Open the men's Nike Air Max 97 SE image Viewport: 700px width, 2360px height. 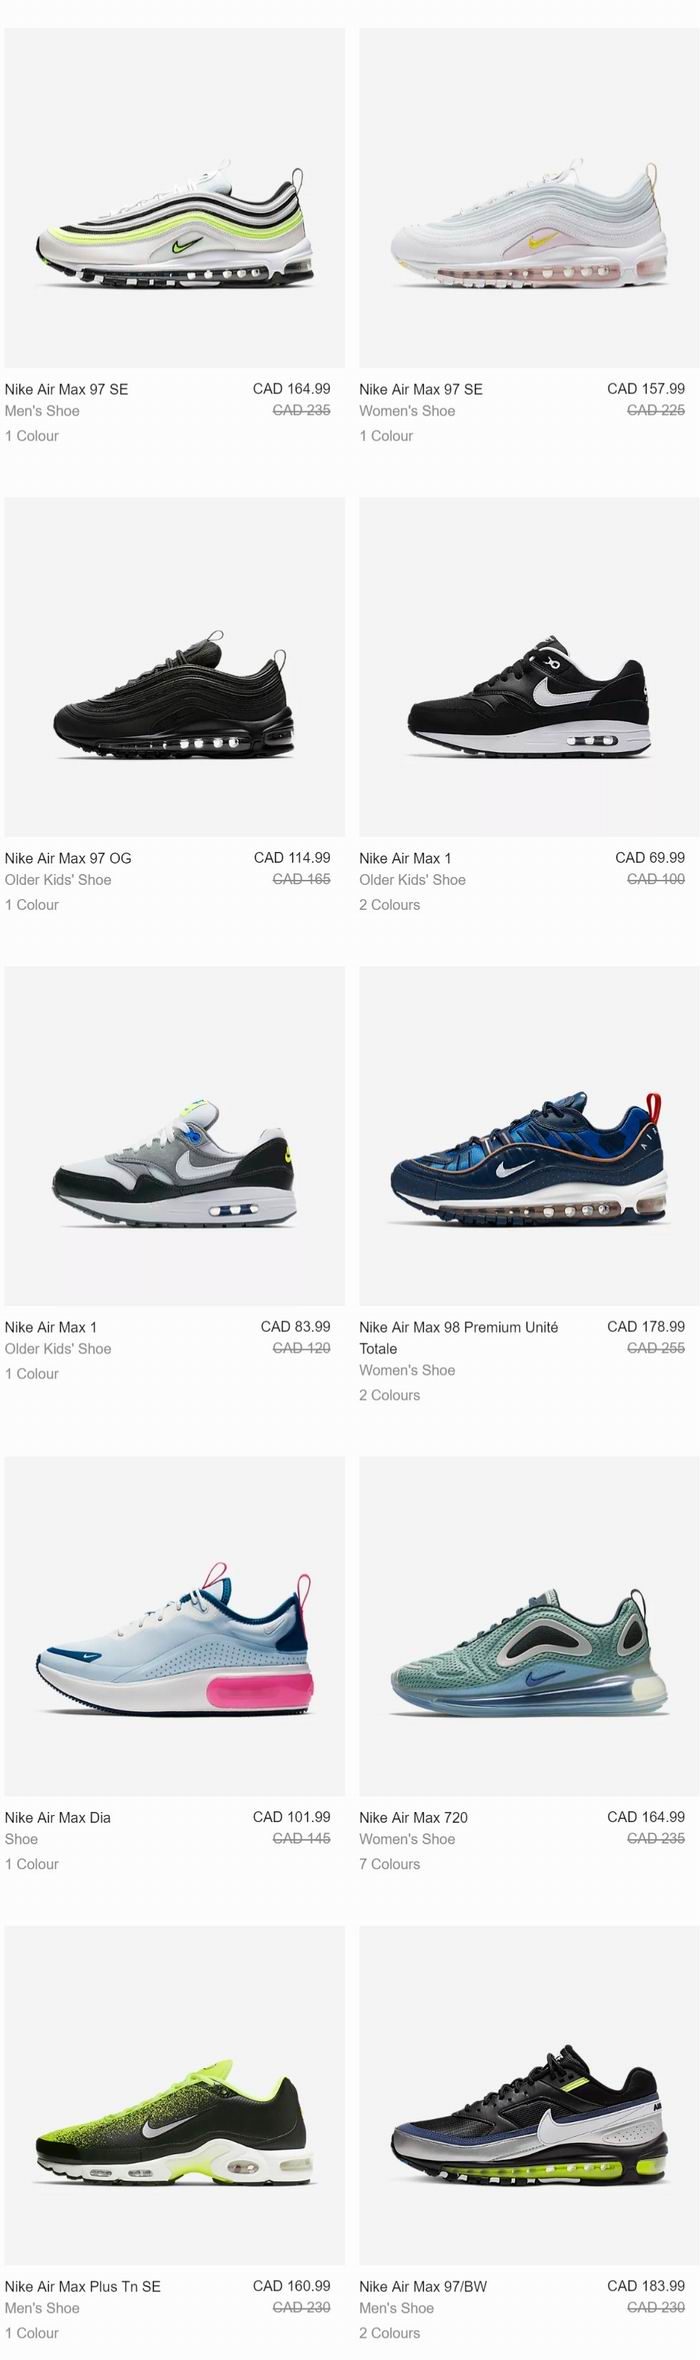click(174, 197)
